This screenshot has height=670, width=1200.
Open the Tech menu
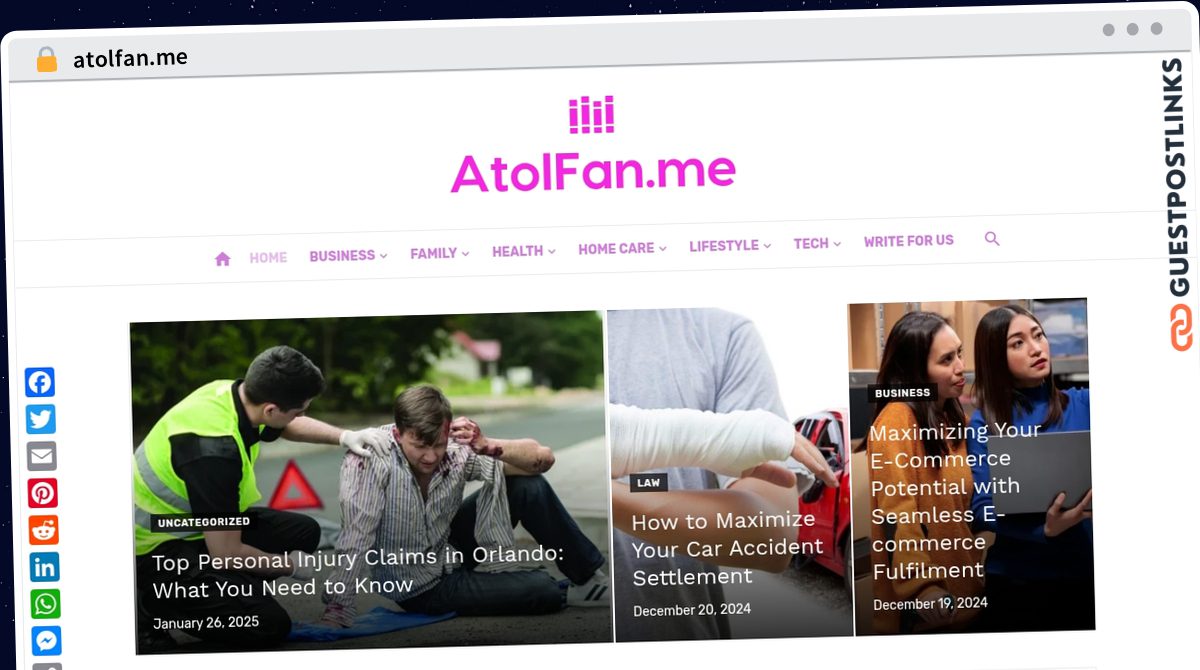click(x=817, y=244)
